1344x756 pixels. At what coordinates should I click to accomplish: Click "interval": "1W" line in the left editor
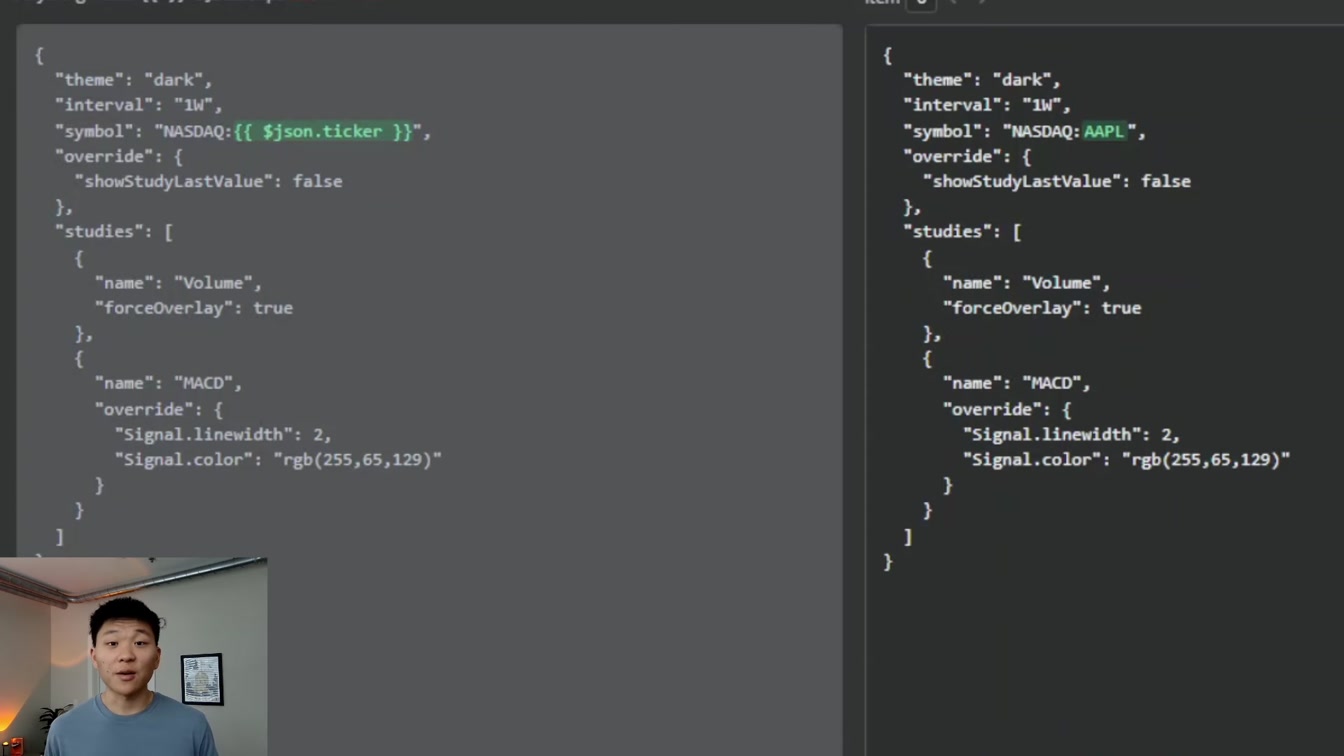tap(139, 105)
